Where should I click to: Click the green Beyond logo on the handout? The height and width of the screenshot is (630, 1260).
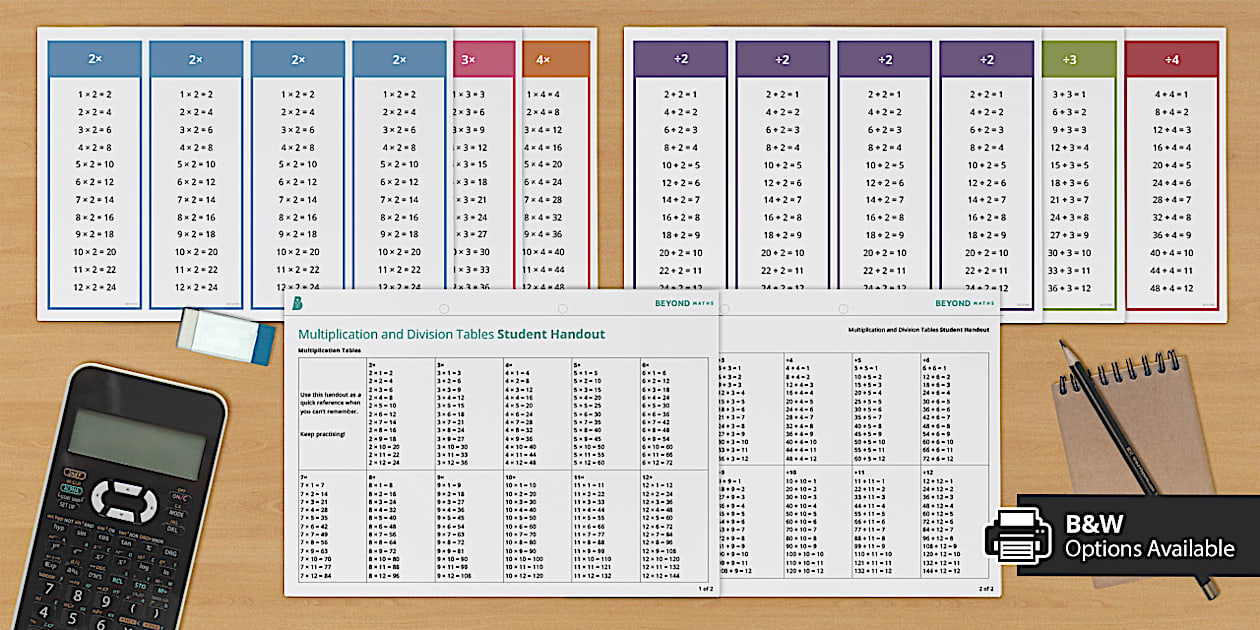297,303
